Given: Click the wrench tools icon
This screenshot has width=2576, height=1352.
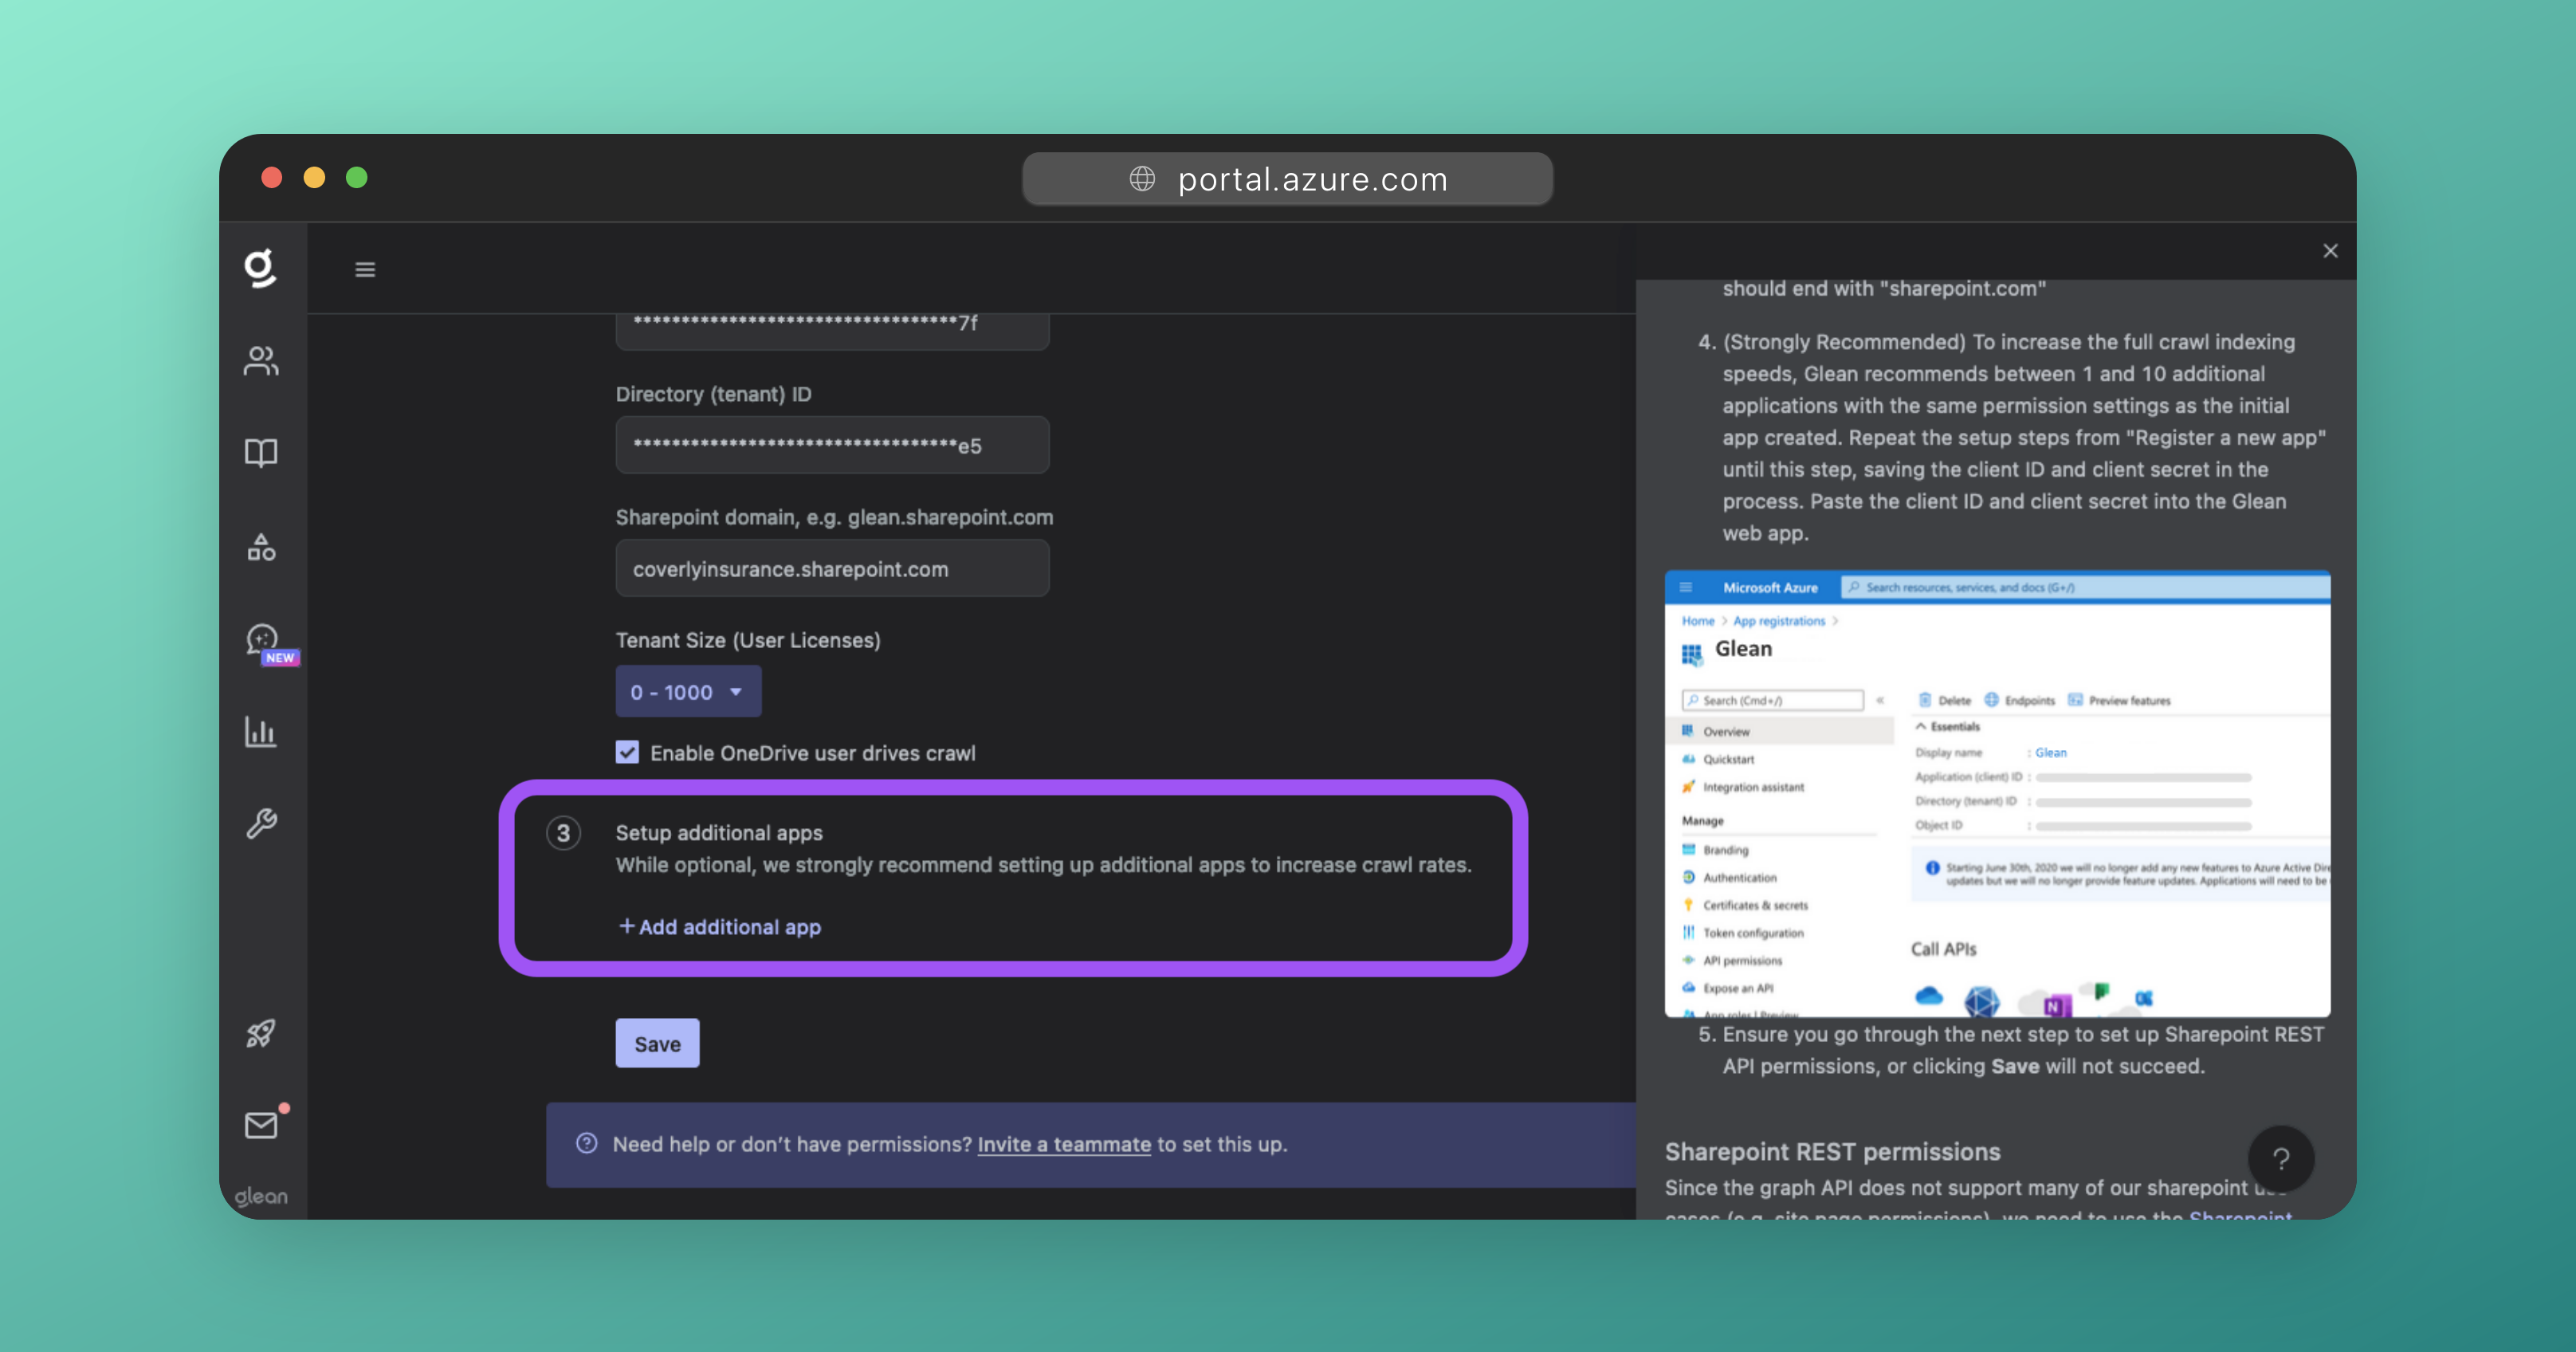Looking at the screenshot, I should [261, 824].
